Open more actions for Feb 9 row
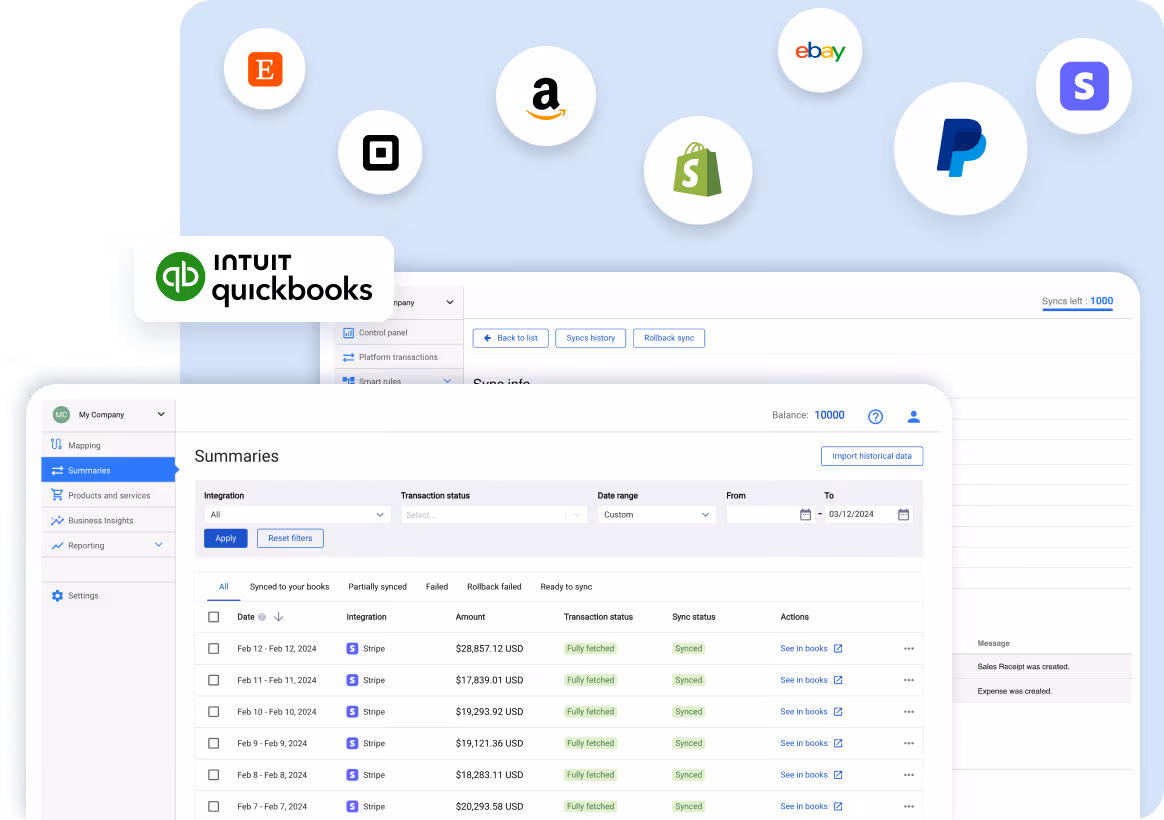This screenshot has height=820, width=1164. pyautogui.click(x=909, y=743)
